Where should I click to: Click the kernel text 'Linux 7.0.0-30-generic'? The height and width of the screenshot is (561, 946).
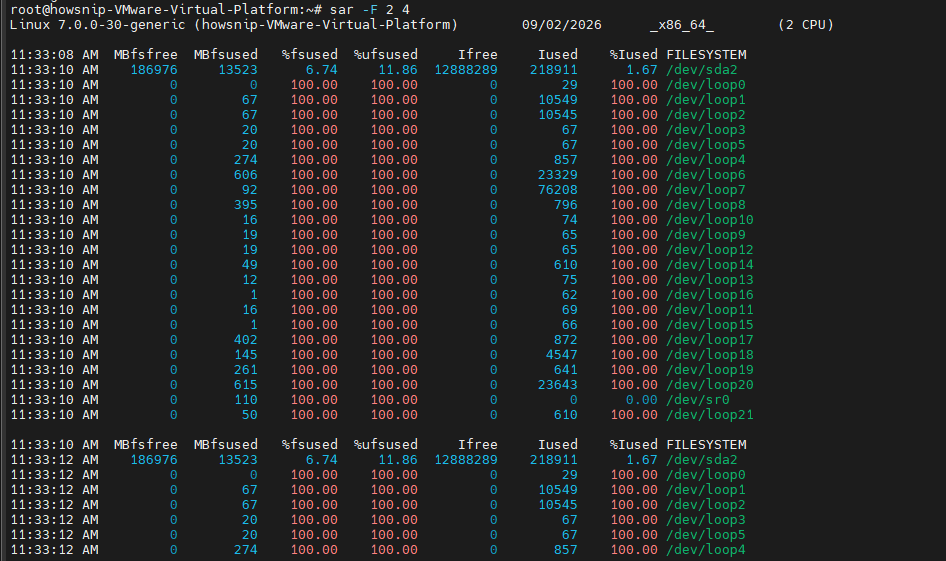(97, 25)
